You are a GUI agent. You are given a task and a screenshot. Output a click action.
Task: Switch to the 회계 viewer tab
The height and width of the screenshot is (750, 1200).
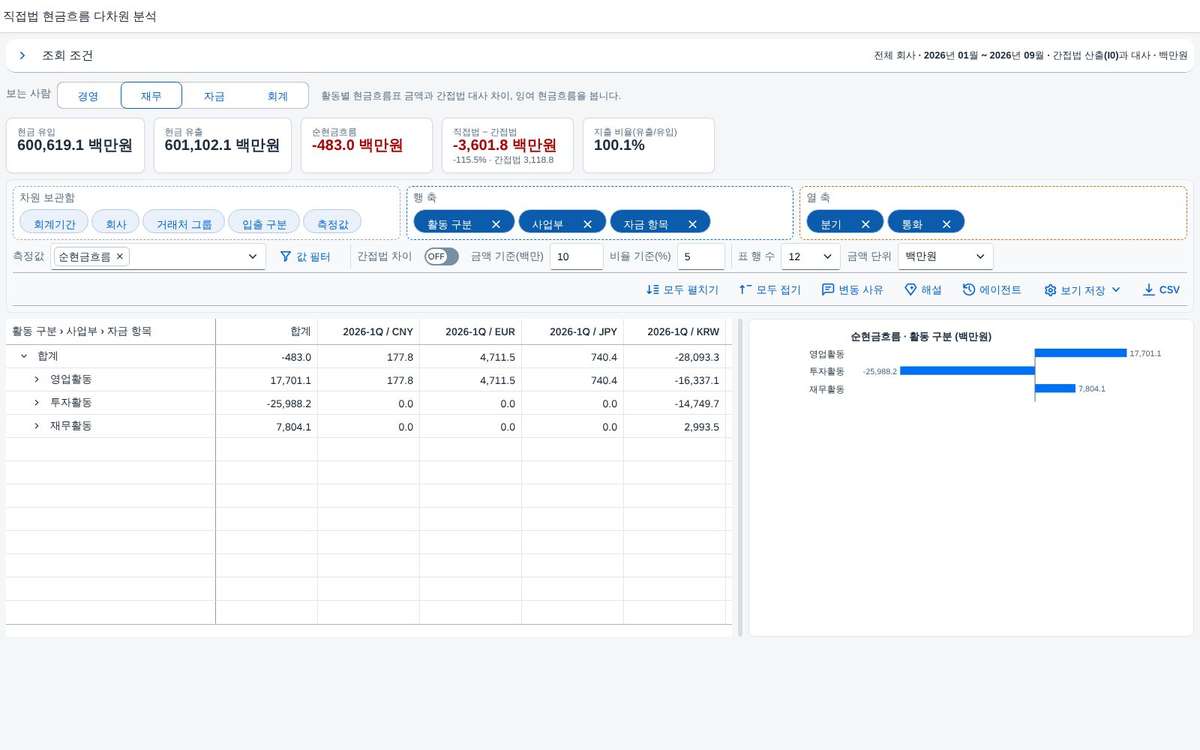[277, 96]
